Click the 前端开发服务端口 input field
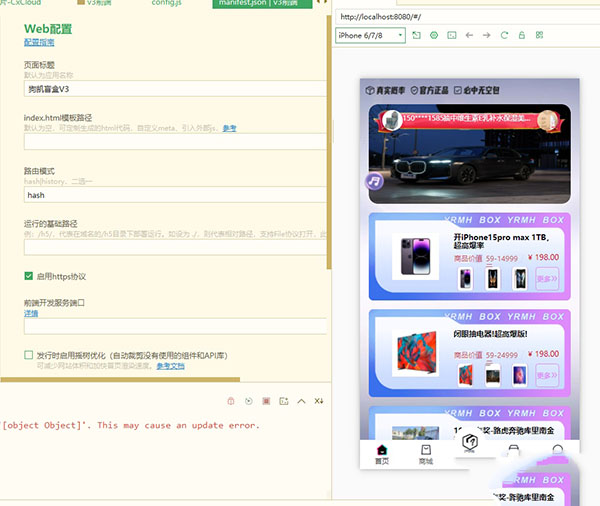Viewport: 600px width, 506px height. click(175, 326)
